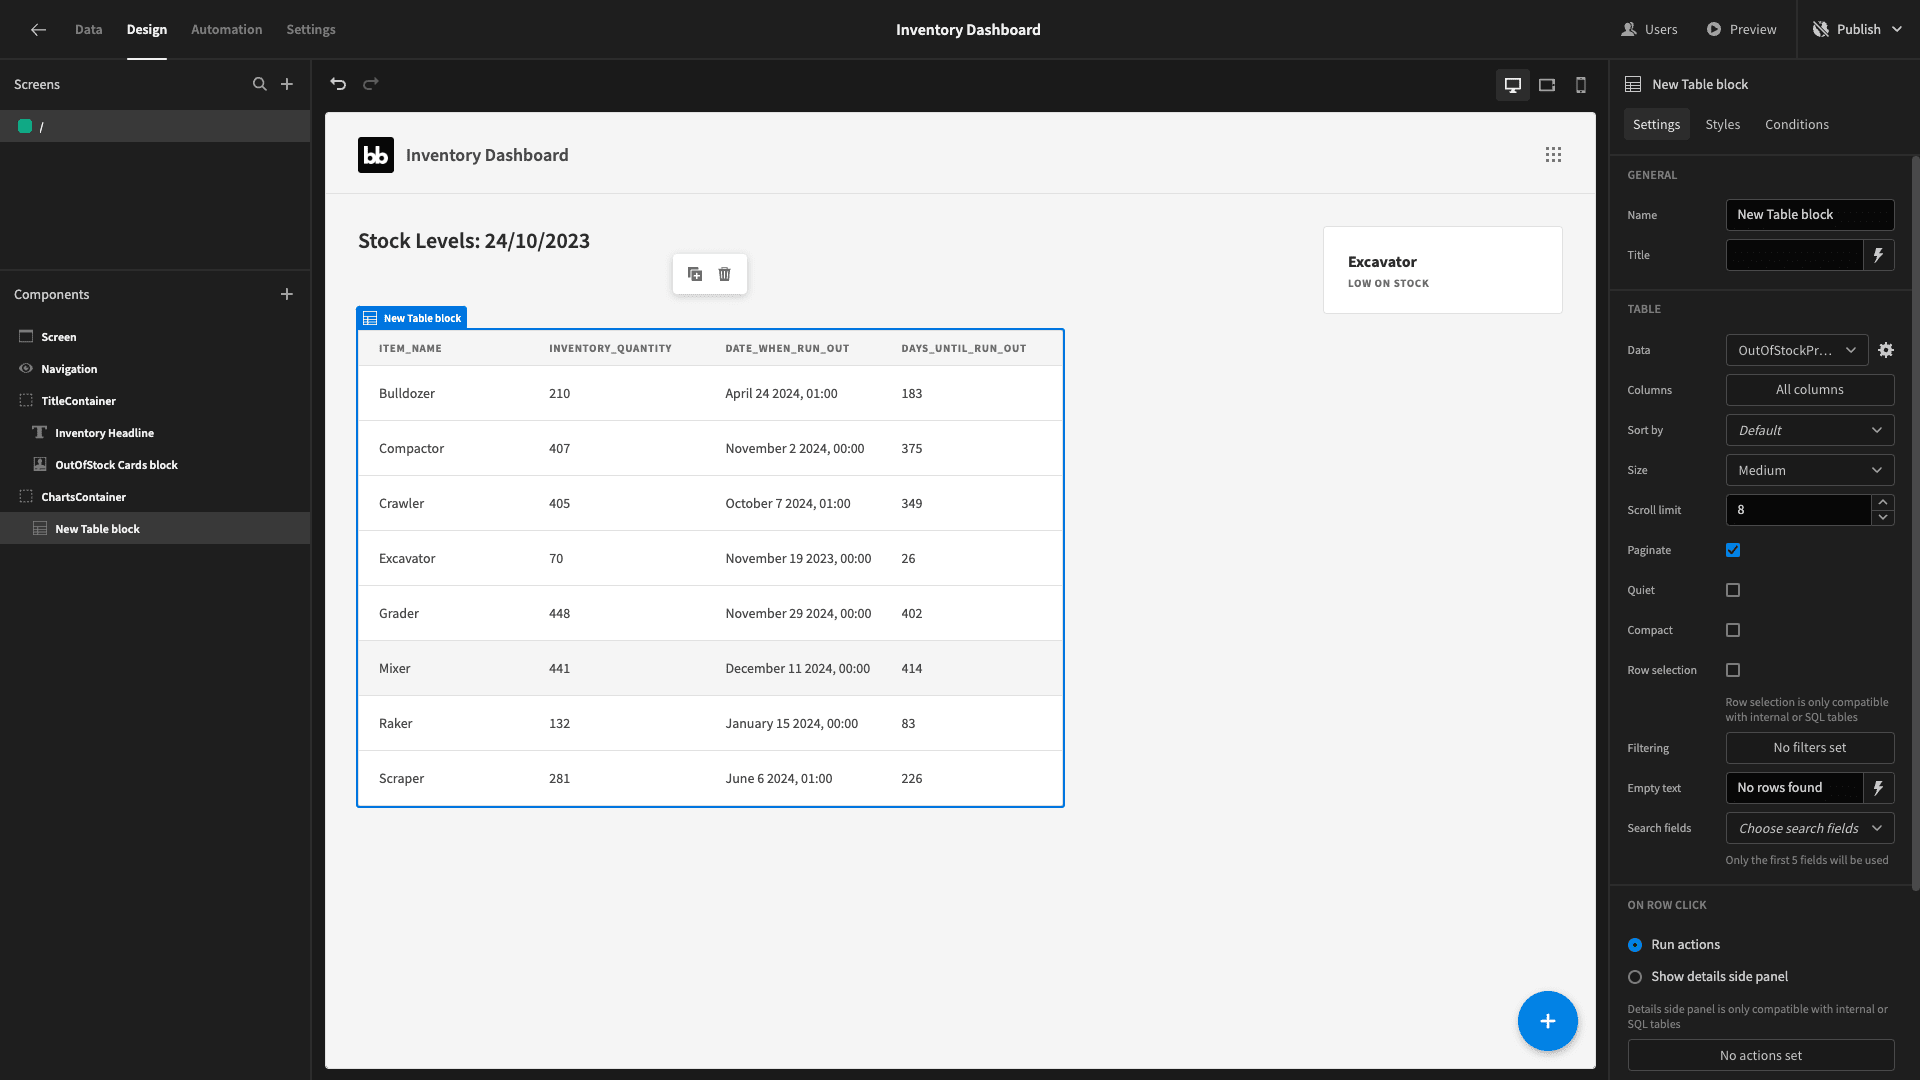Expand the Size Medium dropdown
Screen dimensions: 1920x1080
[x=1810, y=470]
